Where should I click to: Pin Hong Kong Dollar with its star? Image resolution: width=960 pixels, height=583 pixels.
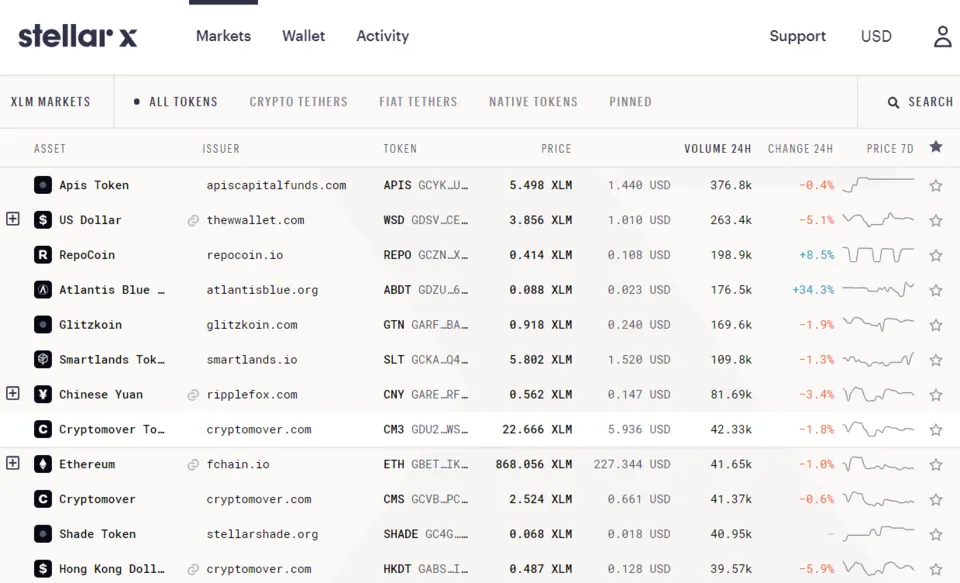936,570
